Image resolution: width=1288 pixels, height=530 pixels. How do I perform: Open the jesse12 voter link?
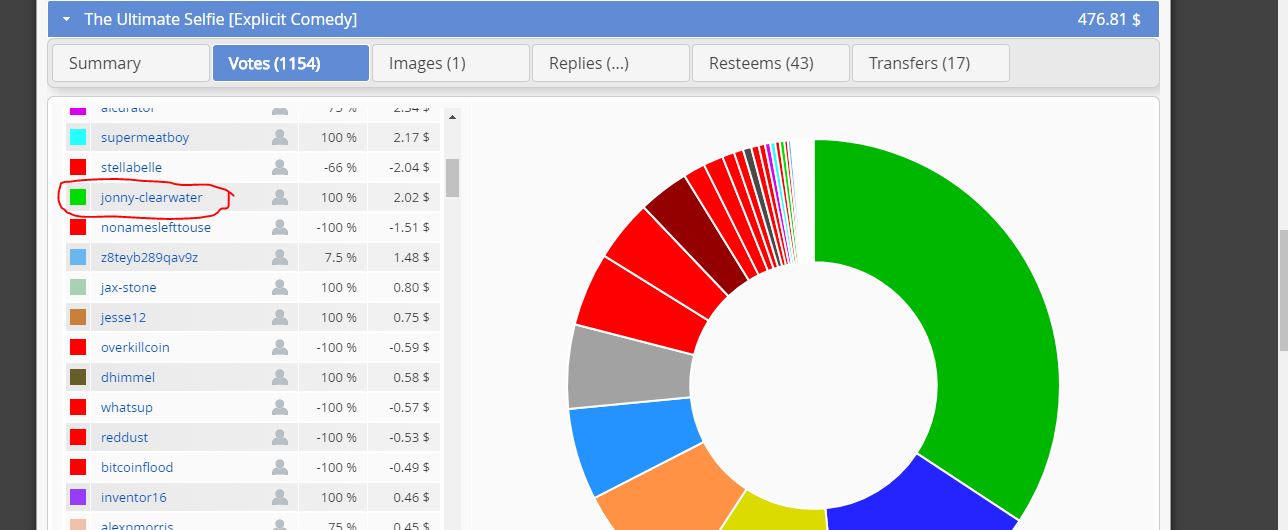coord(124,317)
